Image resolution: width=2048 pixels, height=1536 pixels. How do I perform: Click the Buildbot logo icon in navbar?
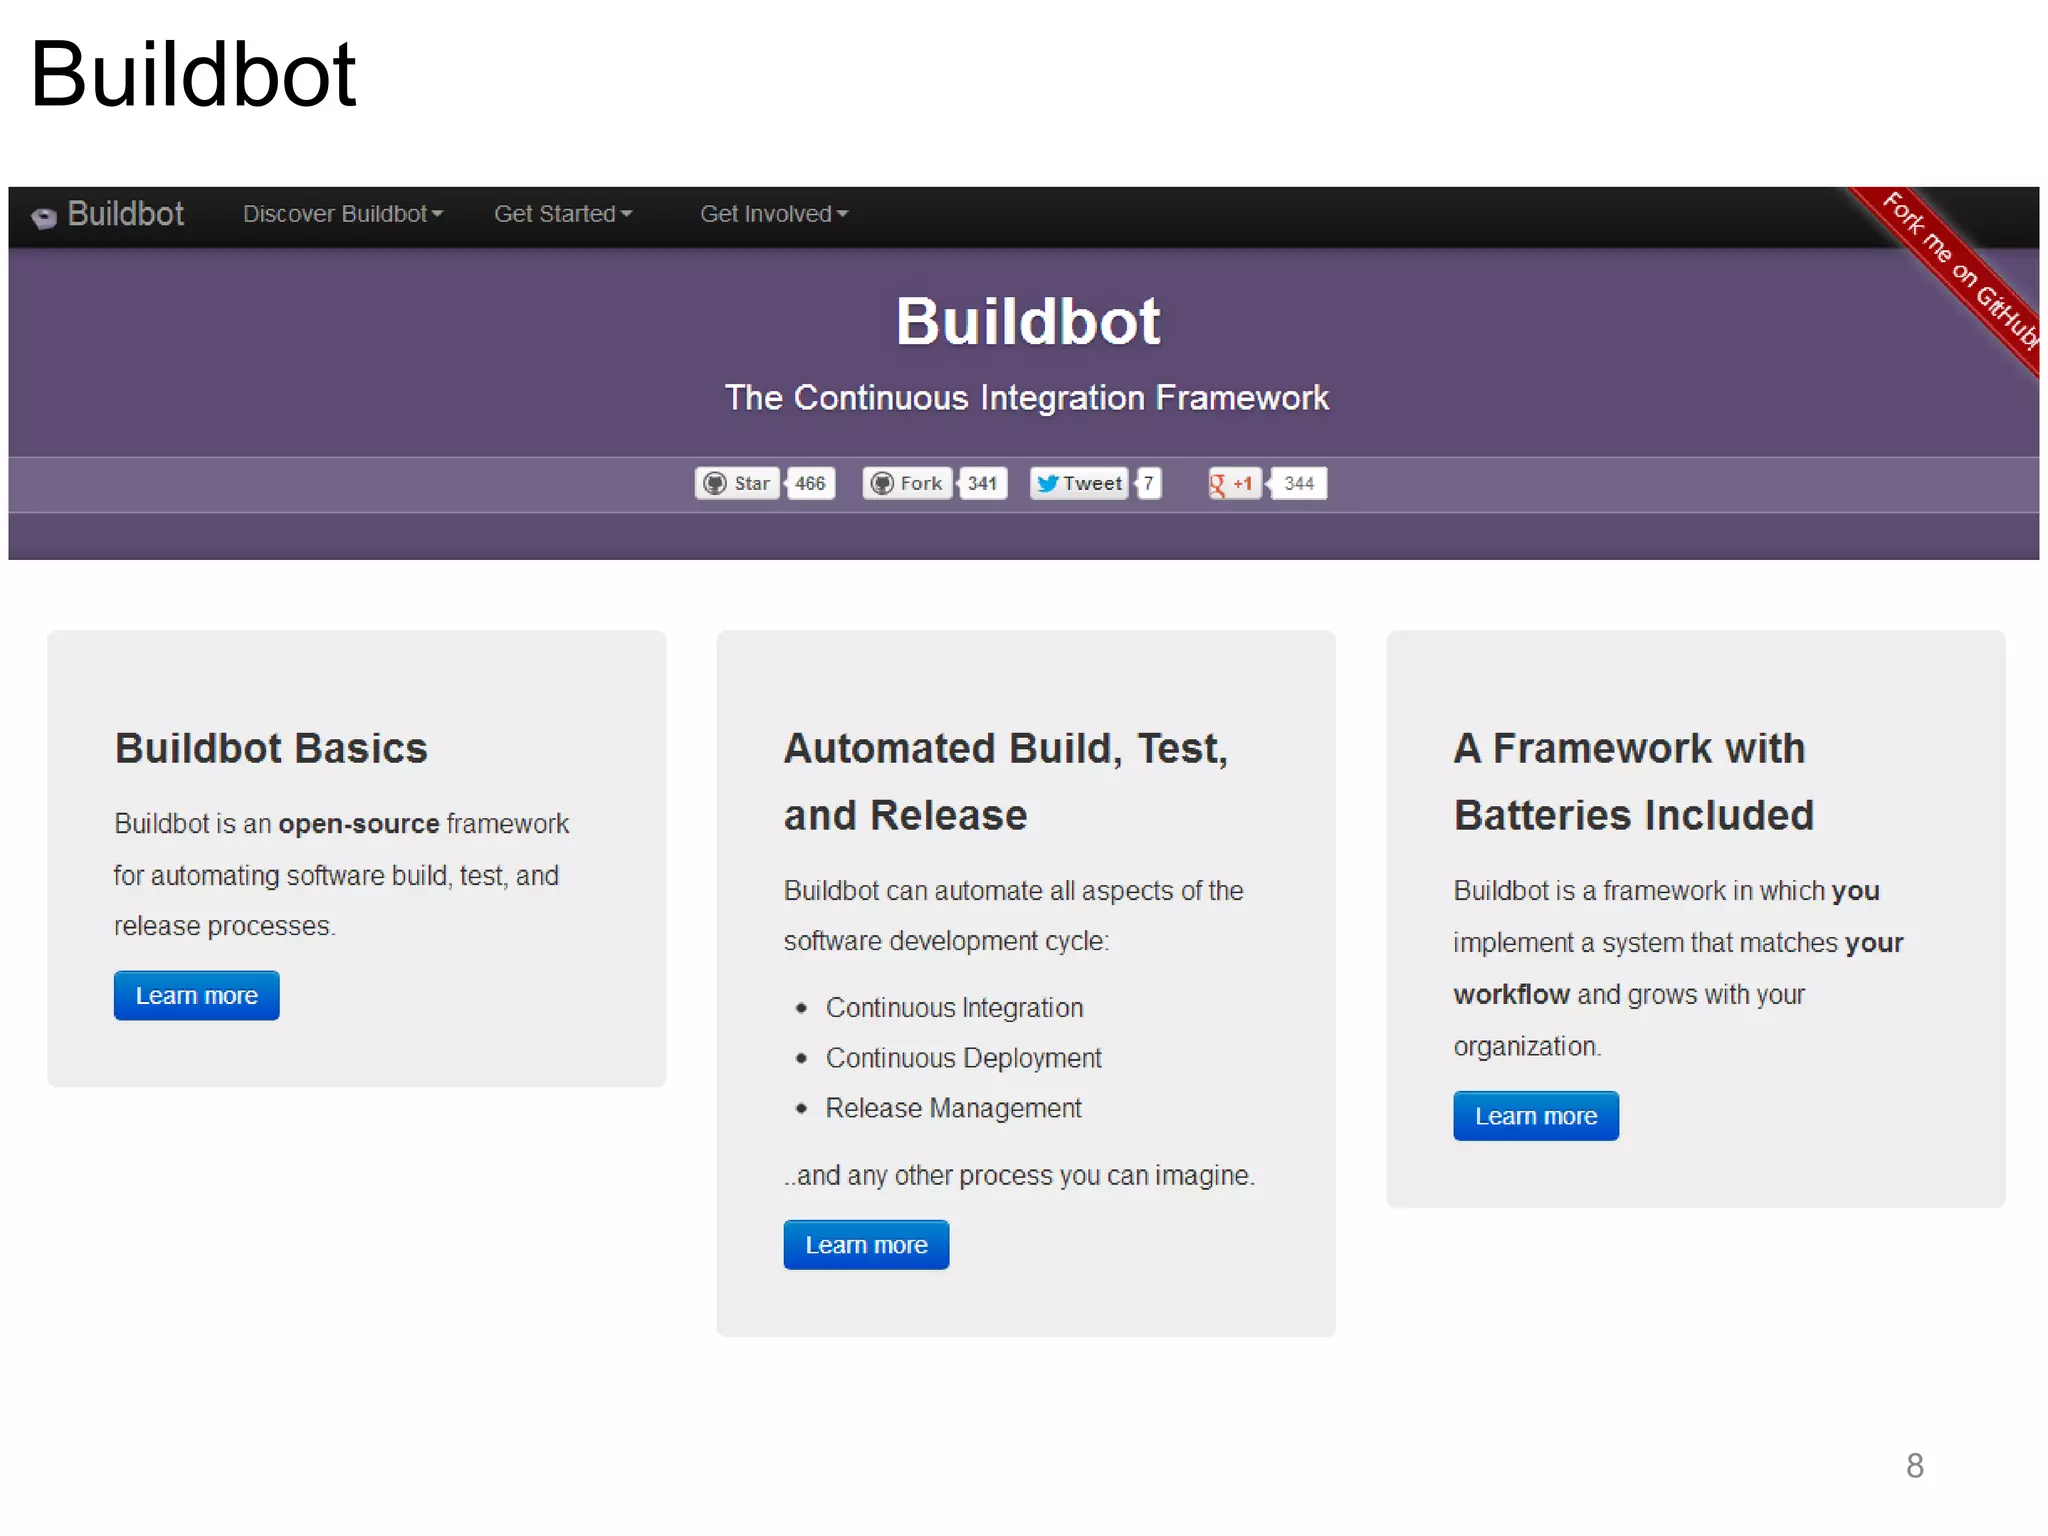(x=44, y=217)
